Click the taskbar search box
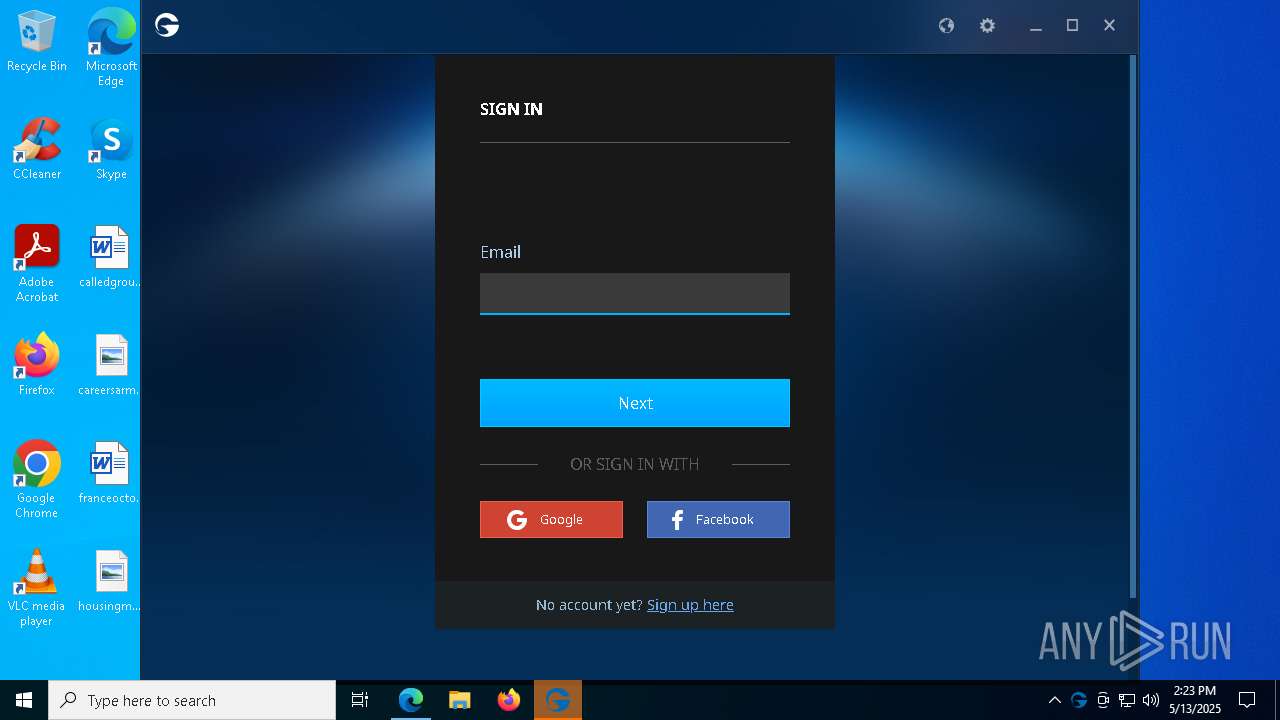Viewport: 1280px width, 720px height. [x=192, y=700]
